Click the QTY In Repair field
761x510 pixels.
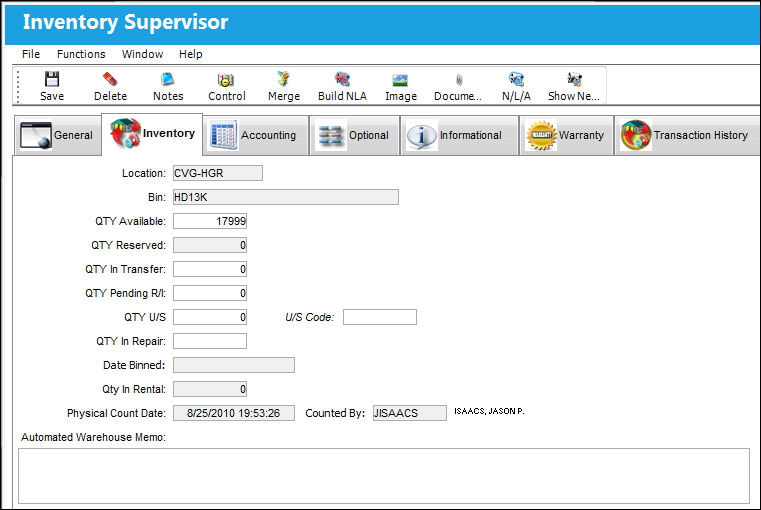coord(210,341)
